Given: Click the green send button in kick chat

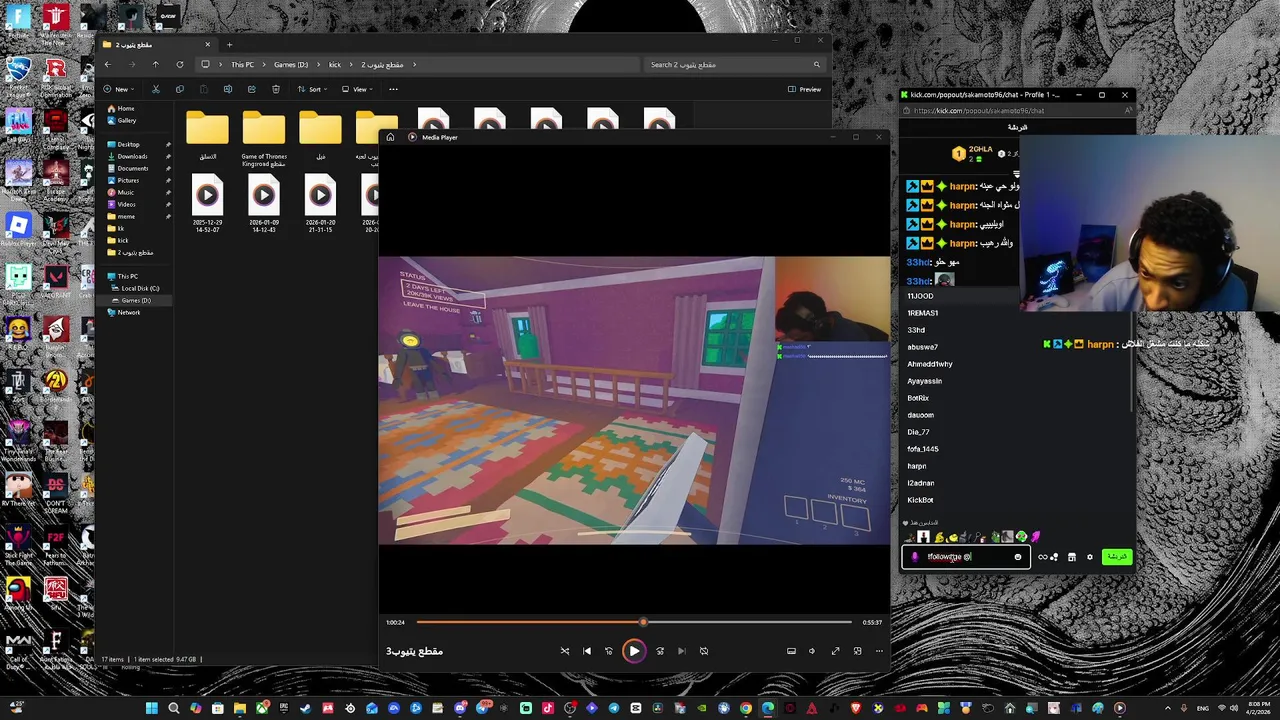Looking at the screenshot, I should [x=1117, y=556].
